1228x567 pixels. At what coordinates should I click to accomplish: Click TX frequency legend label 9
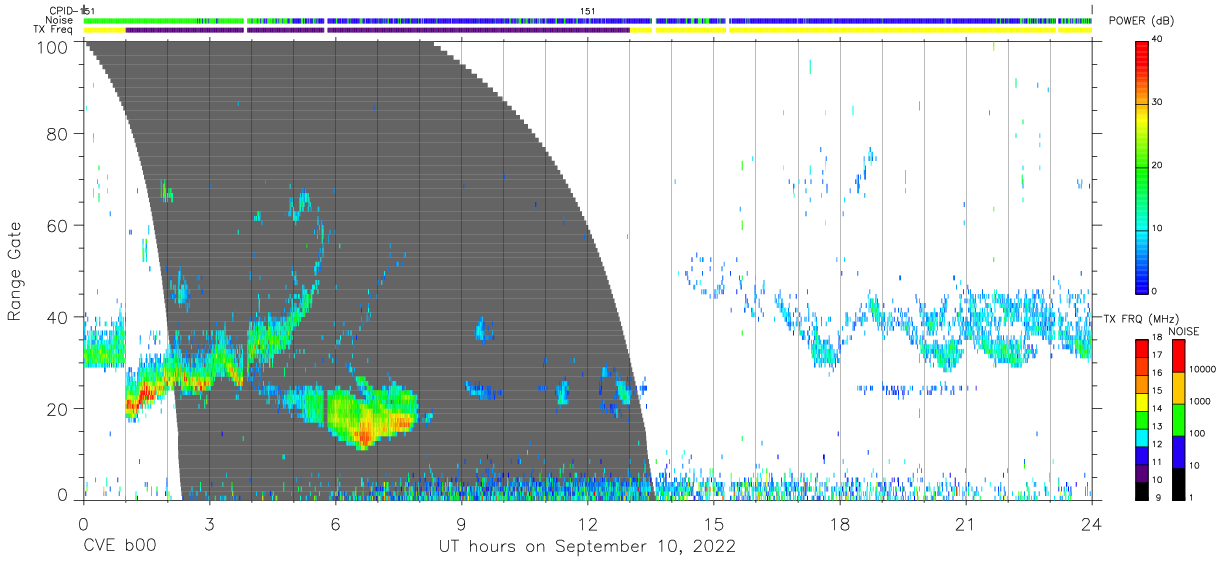[x=1159, y=497]
